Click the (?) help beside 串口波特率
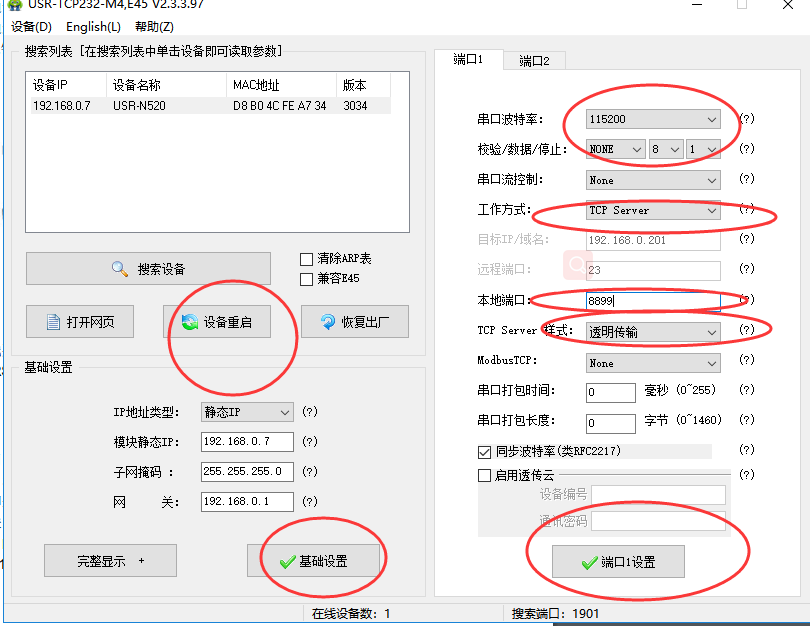The width and height of the screenshot is (810, 626). pyautogui.click(x=746, y=119)
